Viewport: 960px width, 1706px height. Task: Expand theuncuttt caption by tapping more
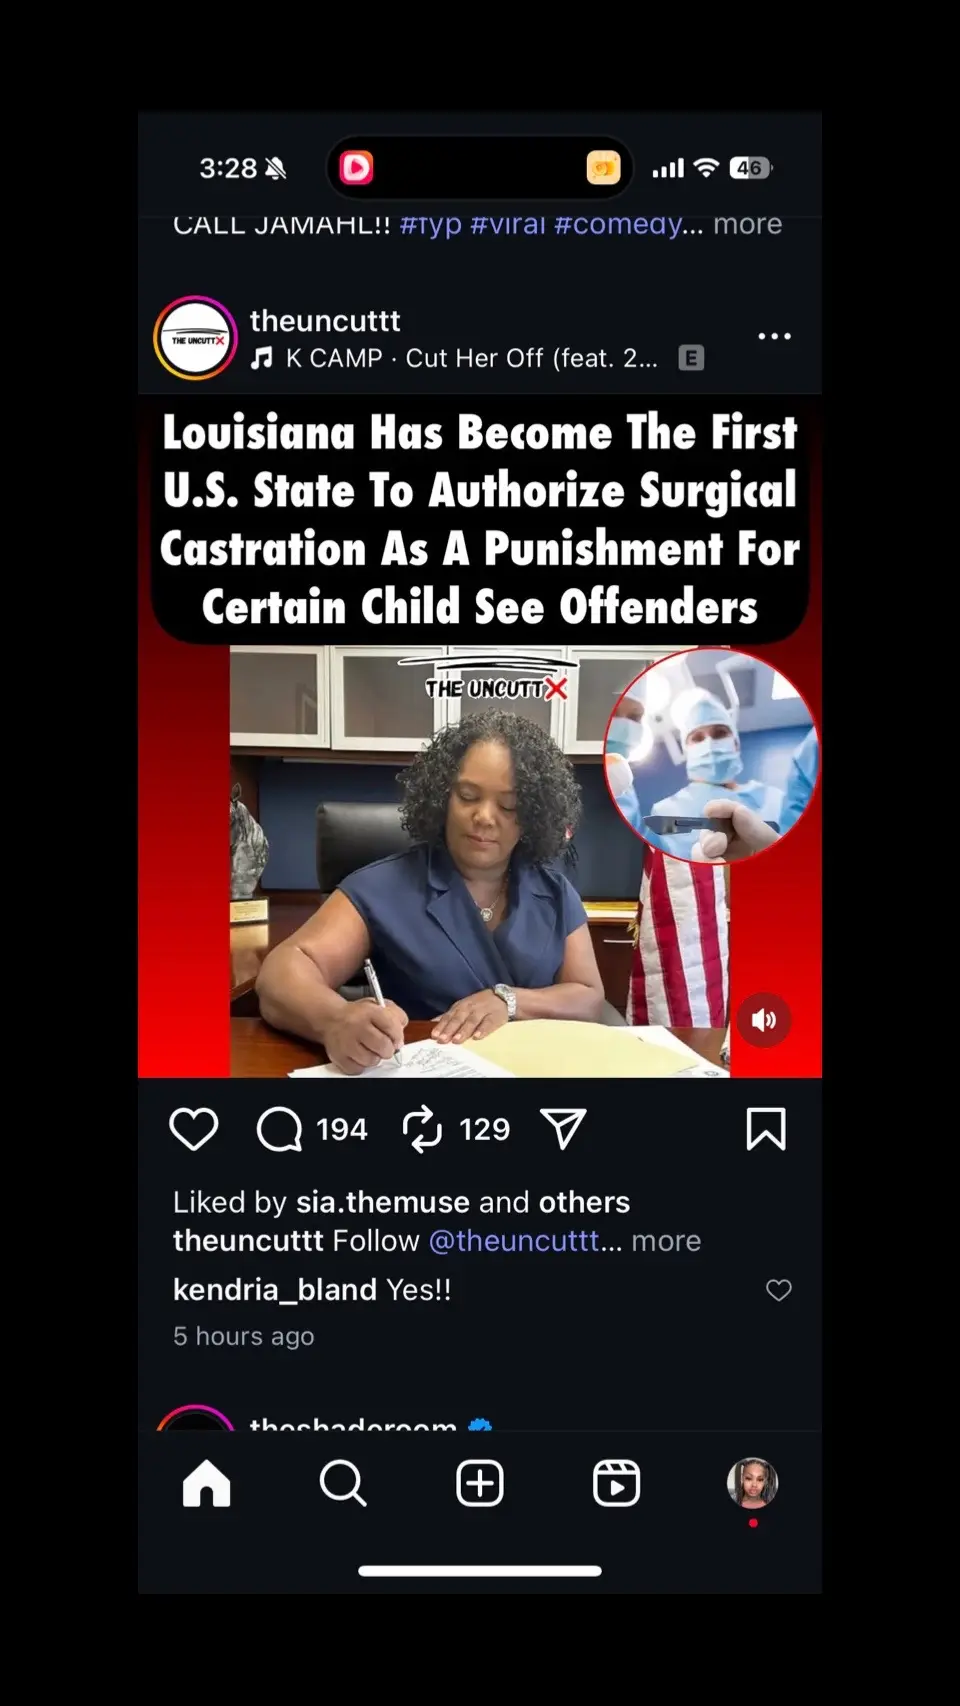(x=666, y=1241)
